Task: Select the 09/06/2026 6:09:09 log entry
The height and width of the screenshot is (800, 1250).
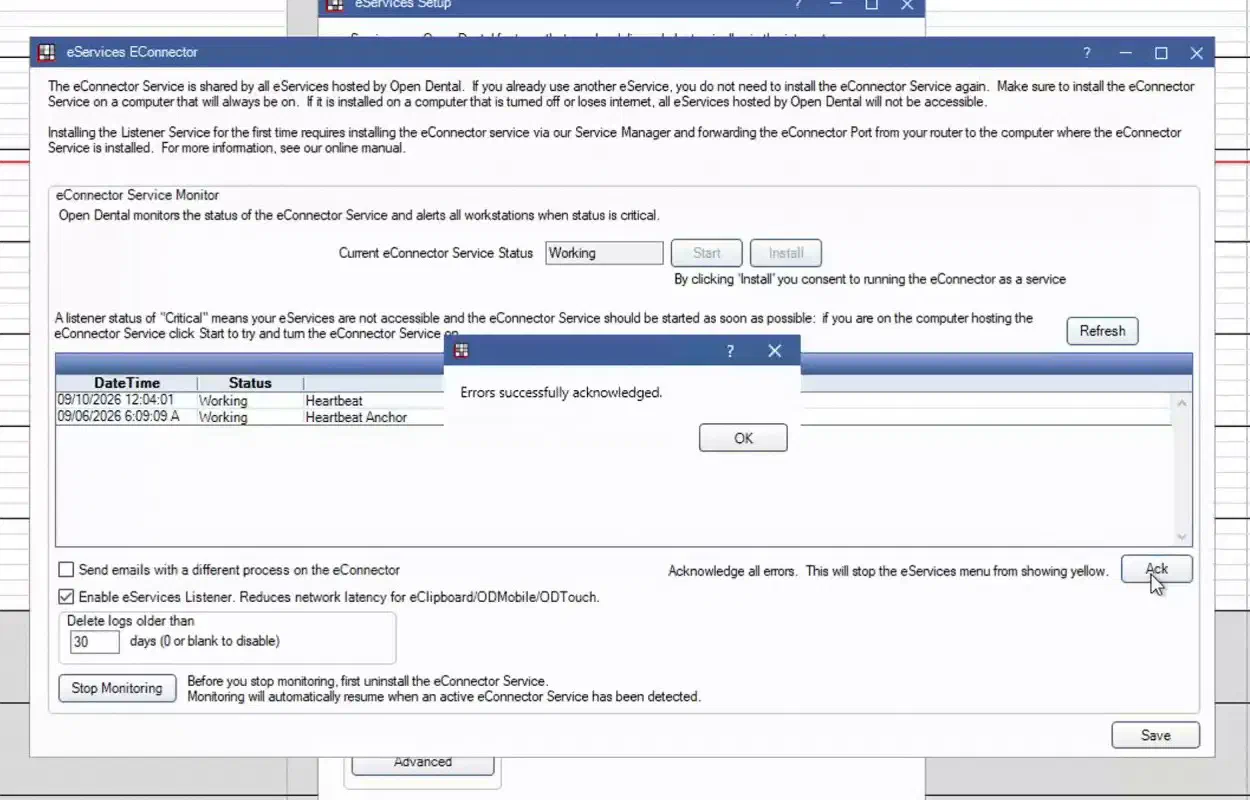Action: [614, 417]
